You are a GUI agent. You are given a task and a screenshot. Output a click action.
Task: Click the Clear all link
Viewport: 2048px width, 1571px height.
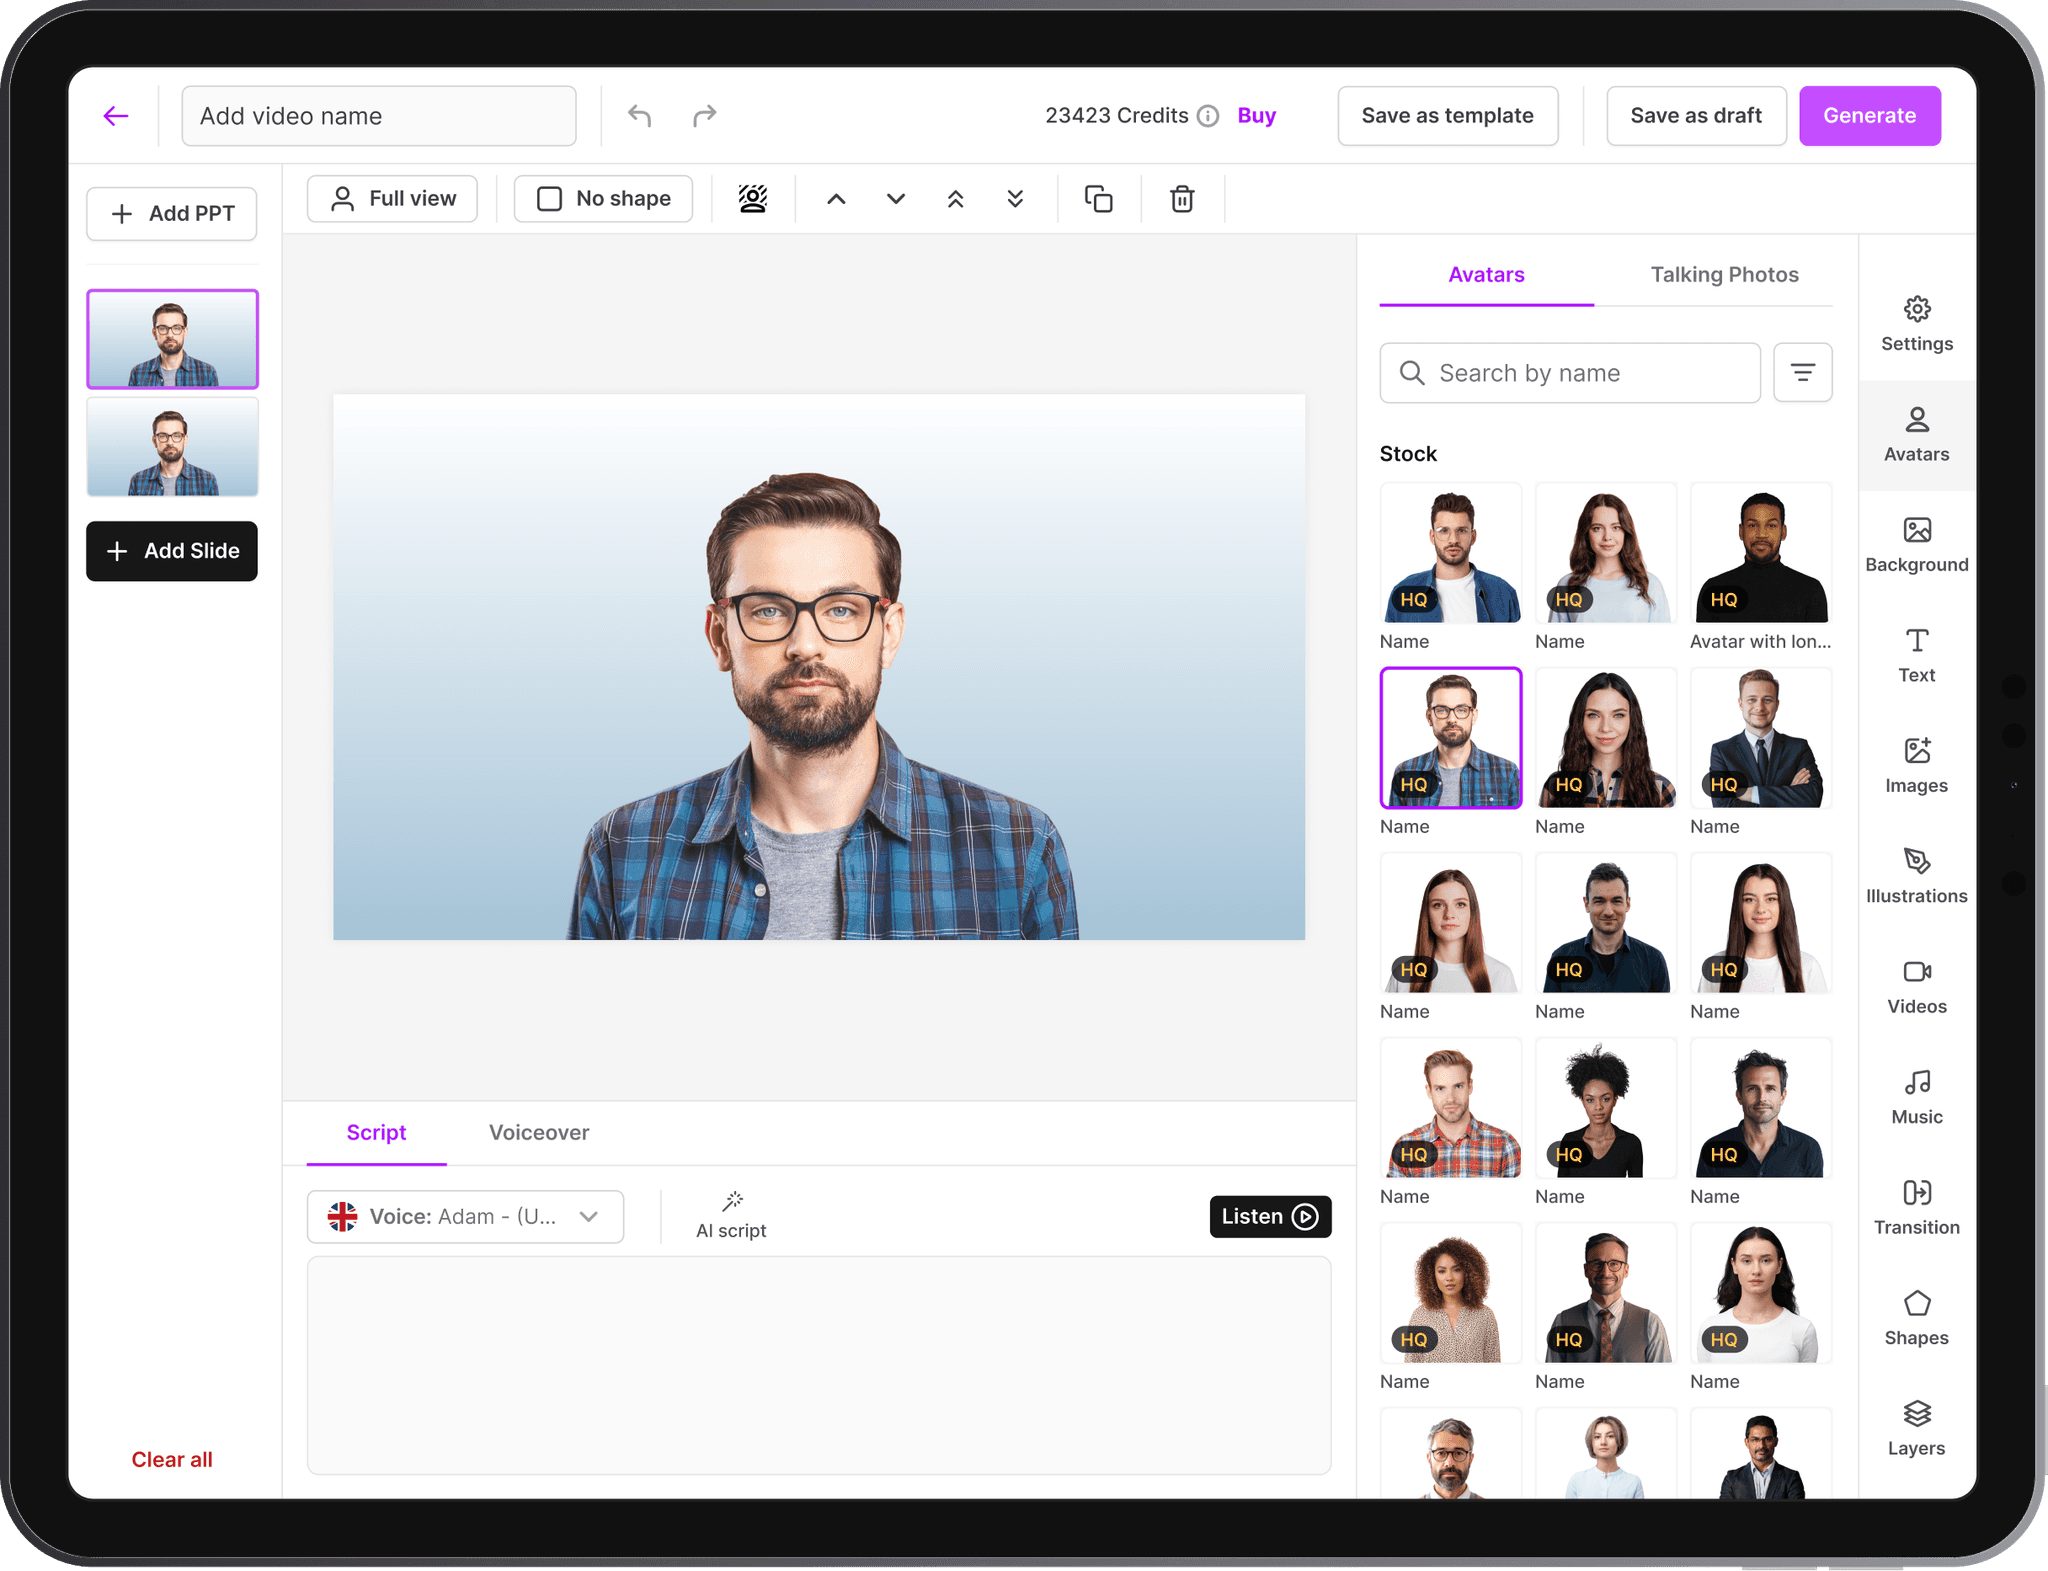click(172, 1459)
